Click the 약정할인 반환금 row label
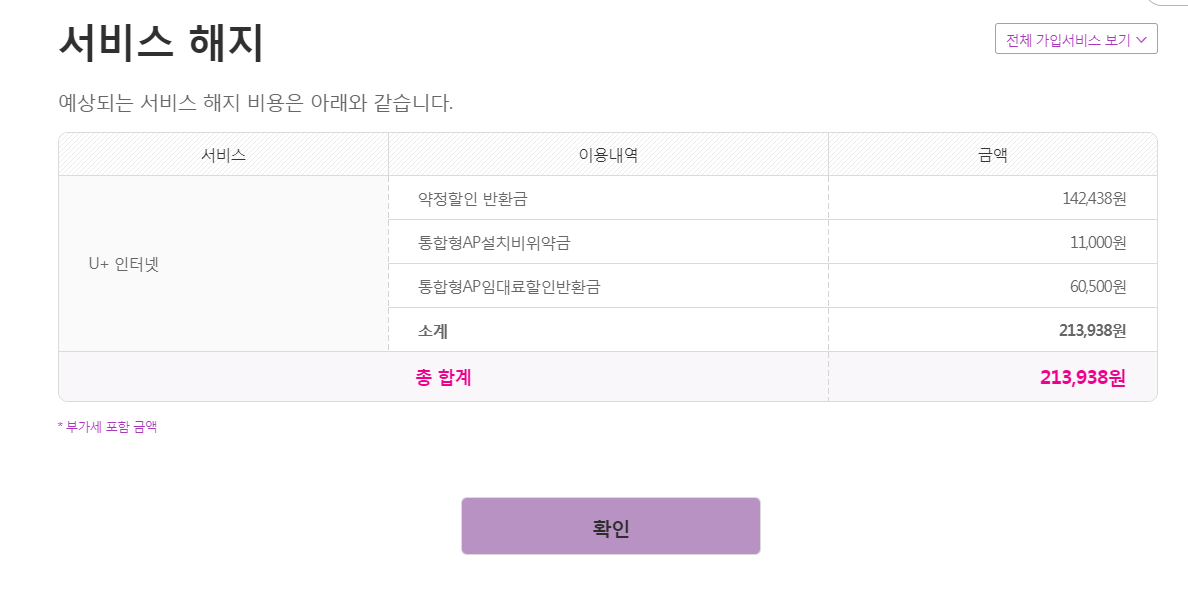The height and width of the screenshot is (611, 1188). click(x=472, y=198)
